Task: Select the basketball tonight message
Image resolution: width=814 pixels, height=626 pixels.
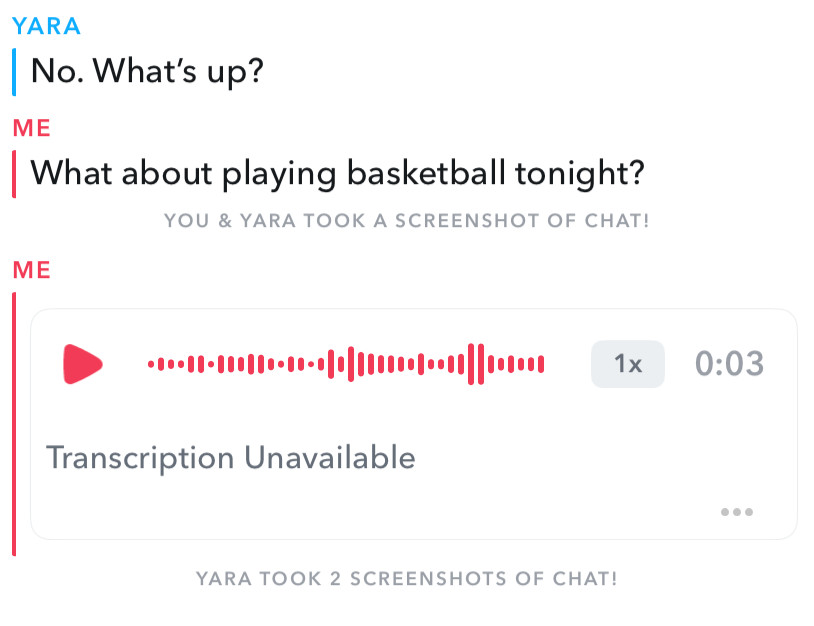Action: tap(337, 174)
